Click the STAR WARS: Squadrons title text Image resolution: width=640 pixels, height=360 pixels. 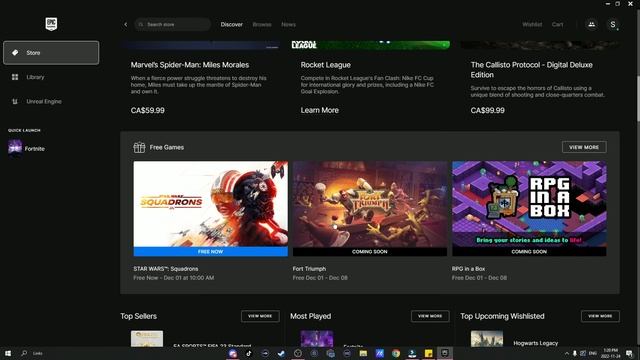coord(166,269)
